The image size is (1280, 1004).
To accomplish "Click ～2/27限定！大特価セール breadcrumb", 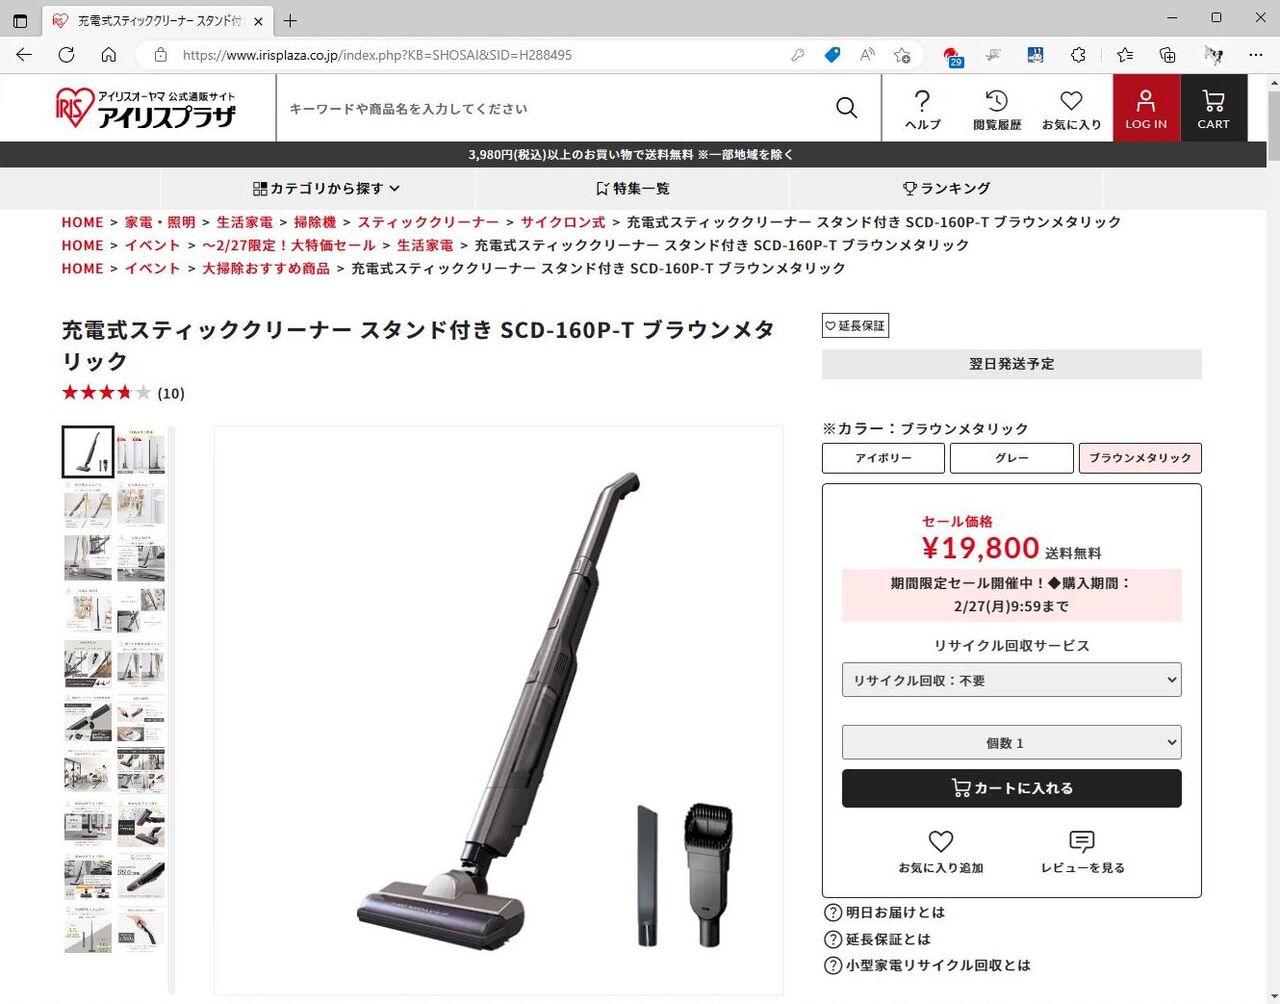I will [289, 245].
